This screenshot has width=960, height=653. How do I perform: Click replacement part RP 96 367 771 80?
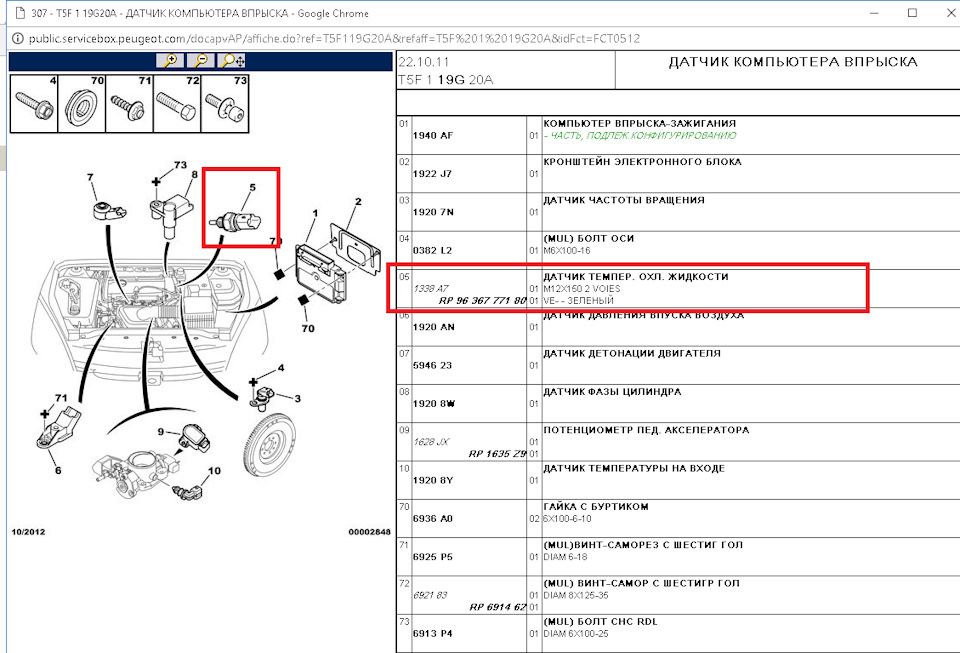(x=482, y=300)
